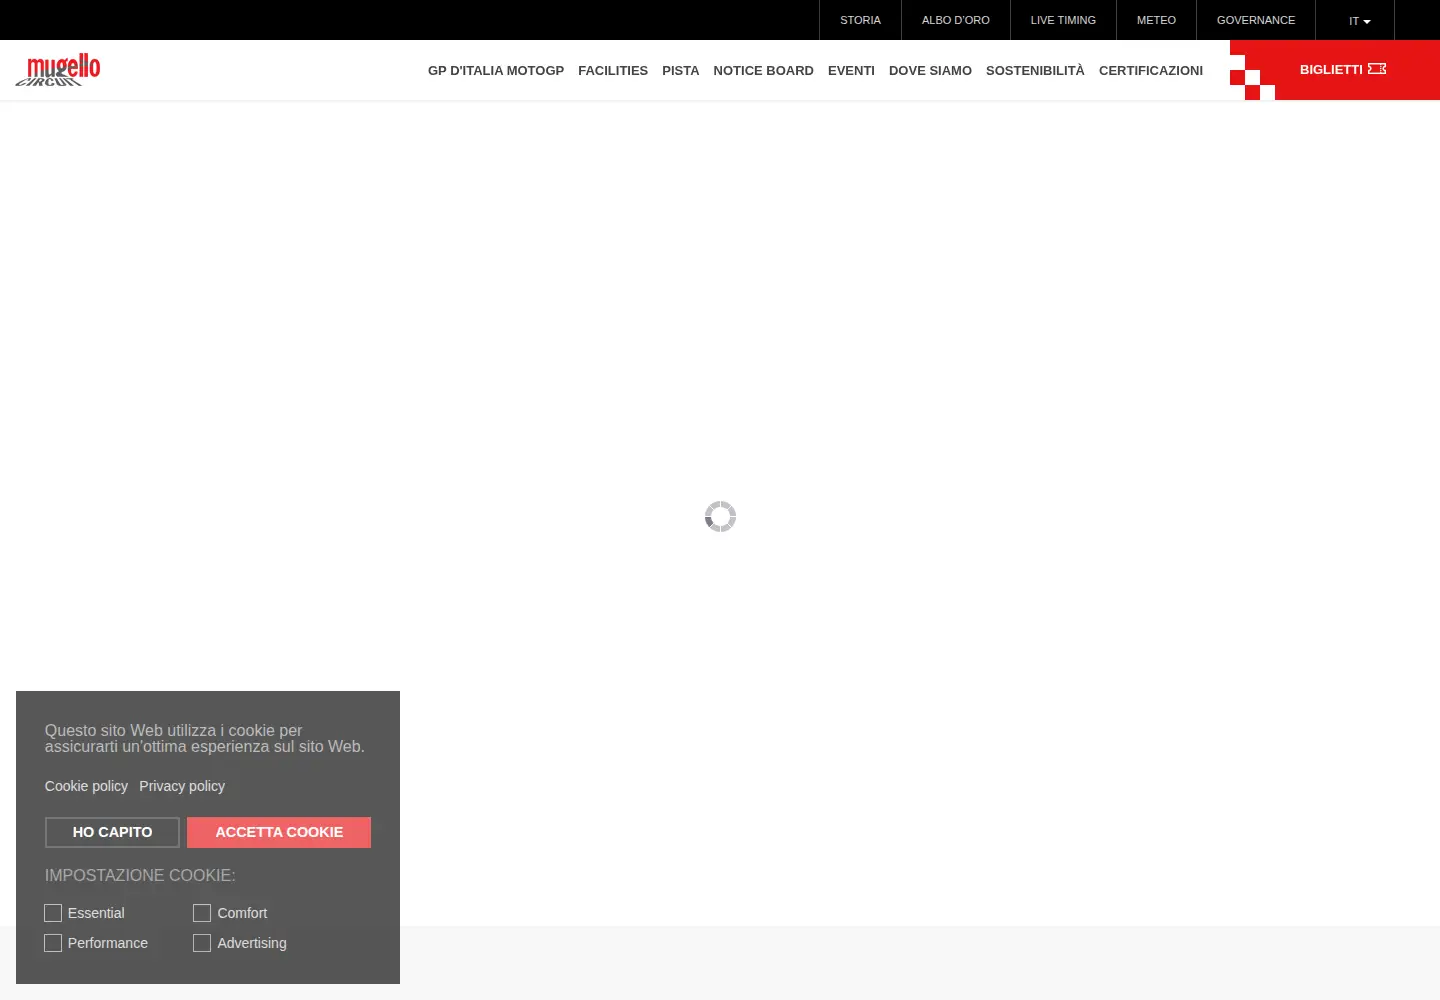This screenshot has width=1440, height=1000.
Task: Open the Facilities menu
Action: point(613,71)
